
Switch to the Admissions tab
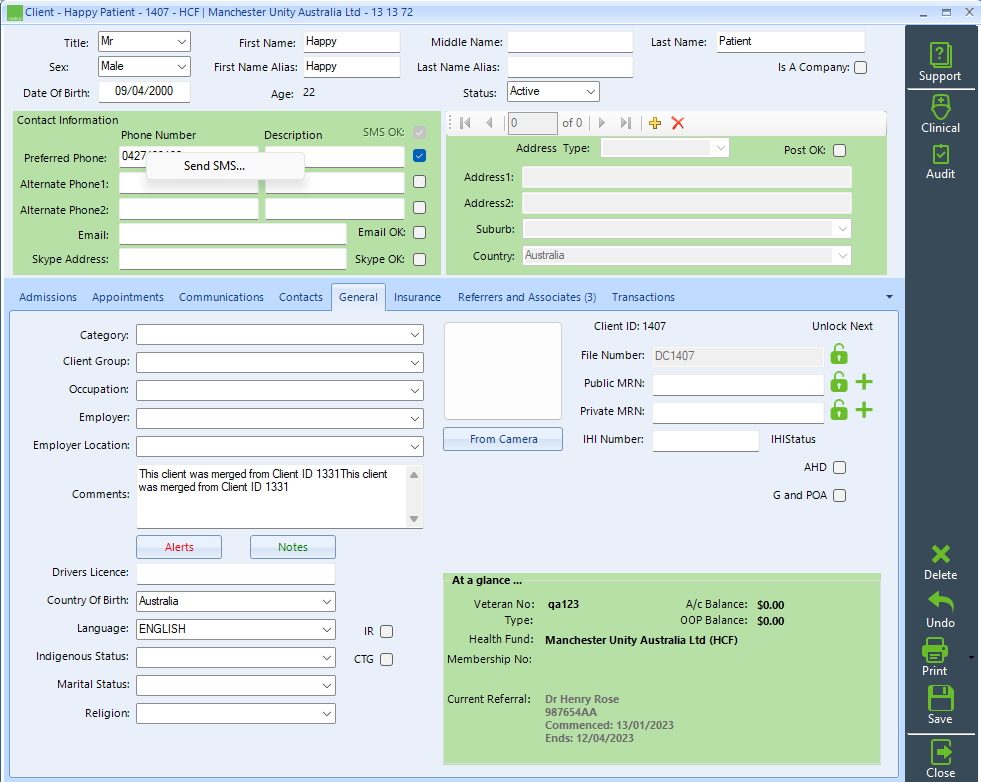[x=48, y=297]
